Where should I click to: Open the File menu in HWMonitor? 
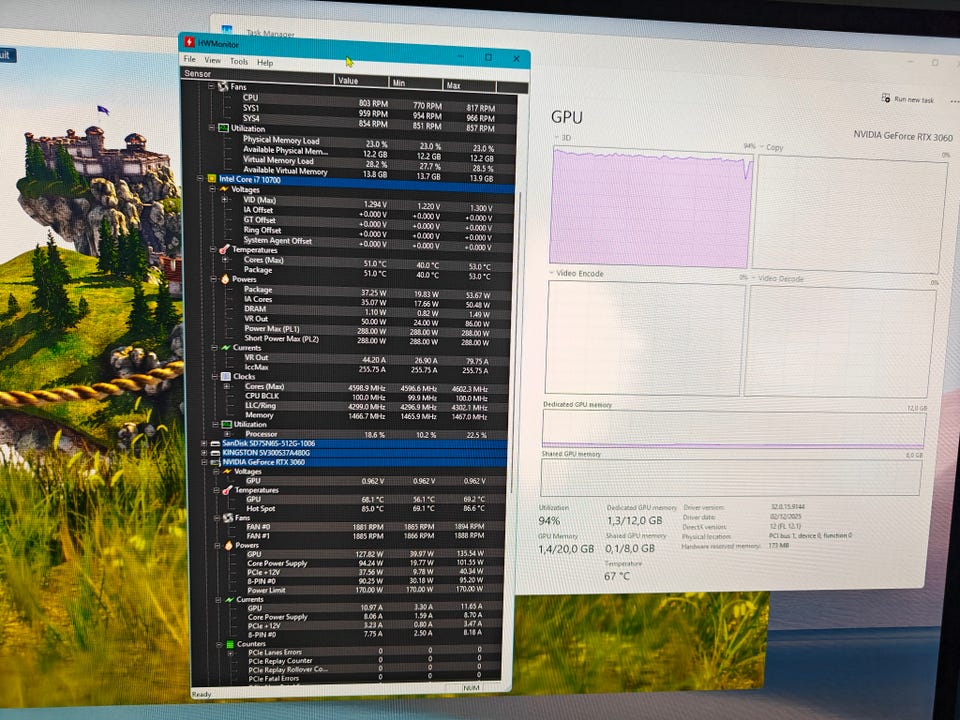click(x=190, y=61)
